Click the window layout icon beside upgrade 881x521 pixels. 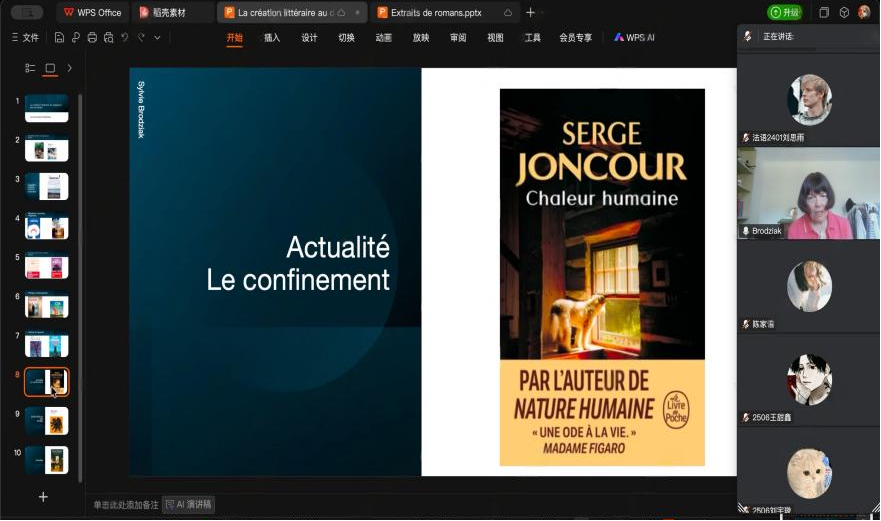coord(824,12)
